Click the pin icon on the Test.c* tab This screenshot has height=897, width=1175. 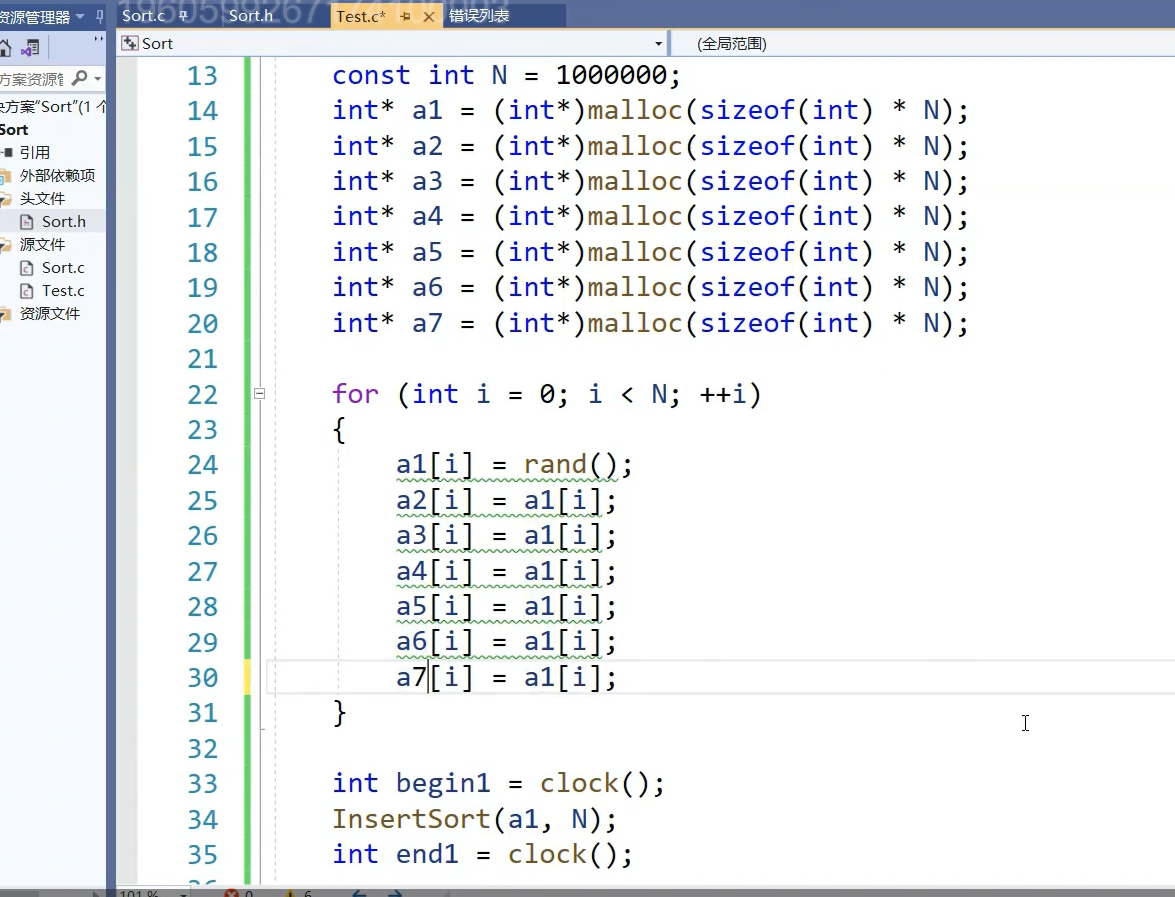click(x=405, y=16)
